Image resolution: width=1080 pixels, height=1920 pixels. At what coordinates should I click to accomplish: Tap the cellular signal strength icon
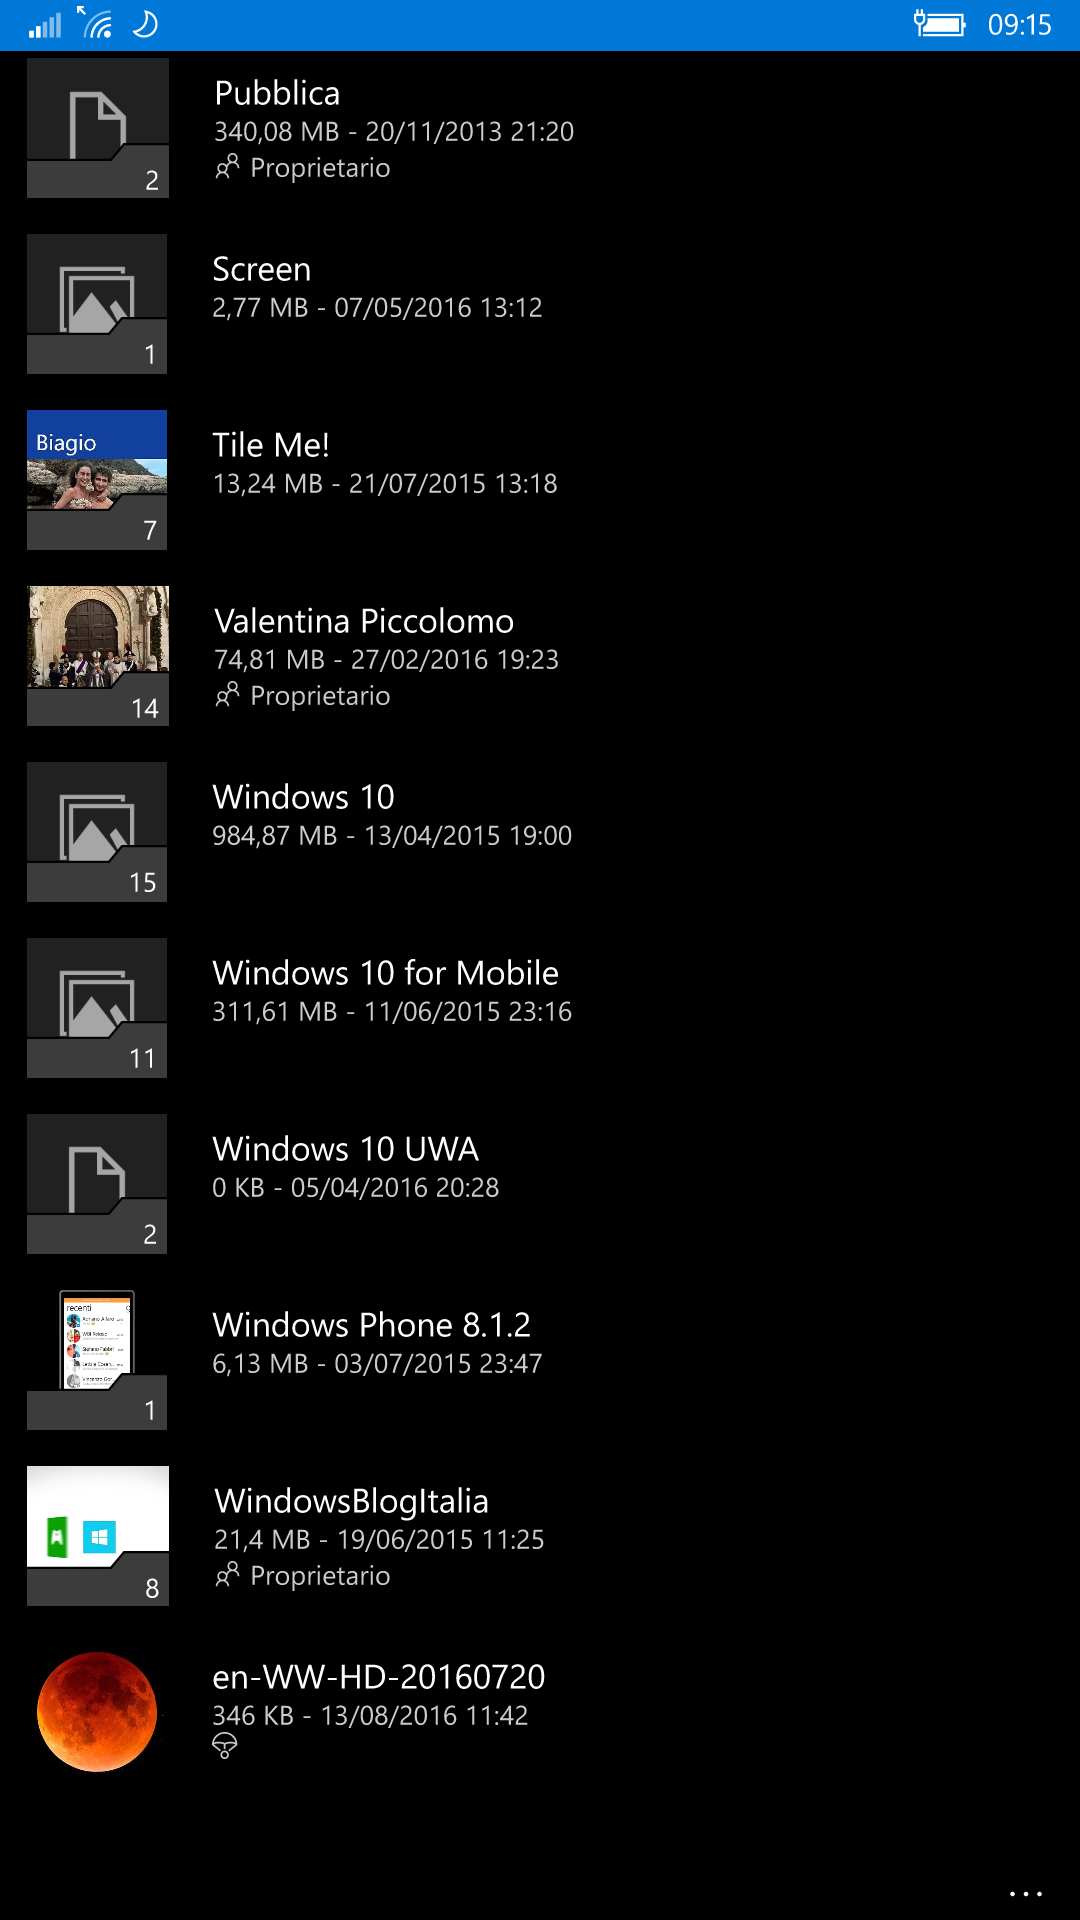click(x=45, y=24)
